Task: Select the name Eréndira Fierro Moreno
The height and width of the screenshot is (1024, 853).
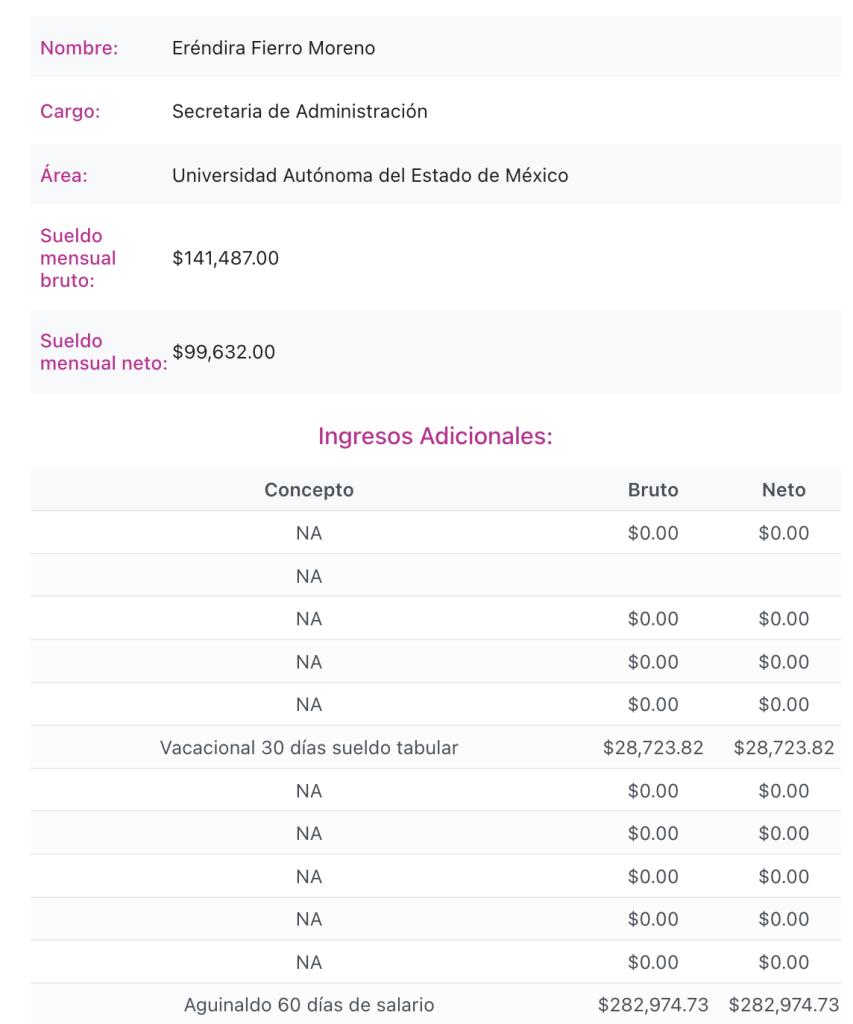Action: [273, 48]
